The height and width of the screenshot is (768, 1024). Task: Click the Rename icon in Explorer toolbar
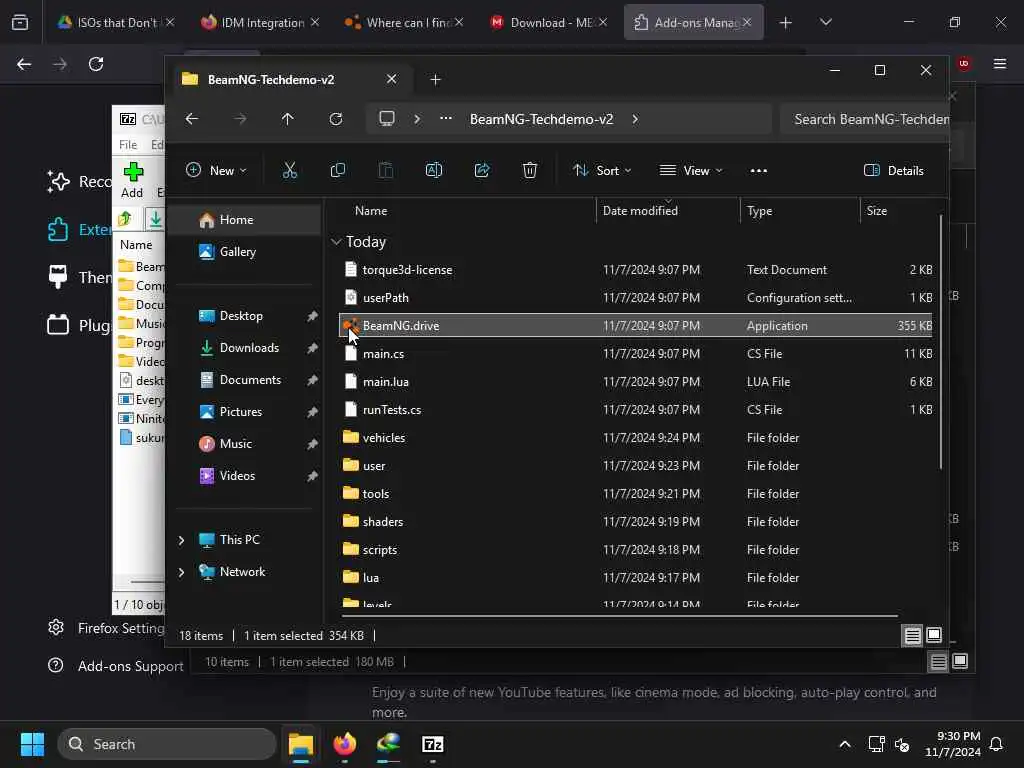coord(434,170)
